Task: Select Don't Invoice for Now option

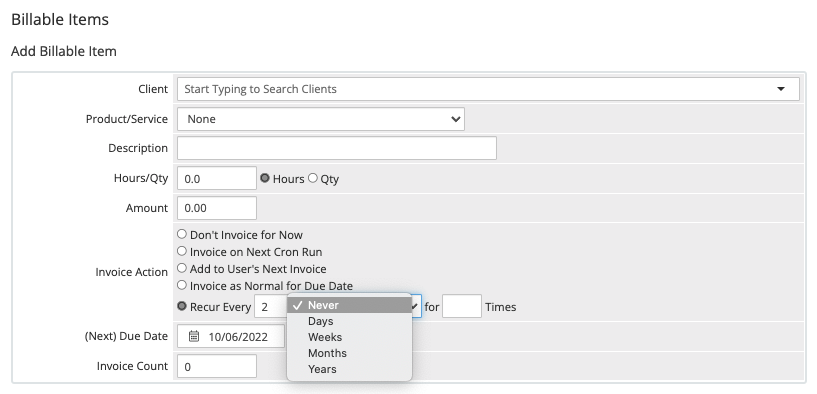Action: coord(182,234)
